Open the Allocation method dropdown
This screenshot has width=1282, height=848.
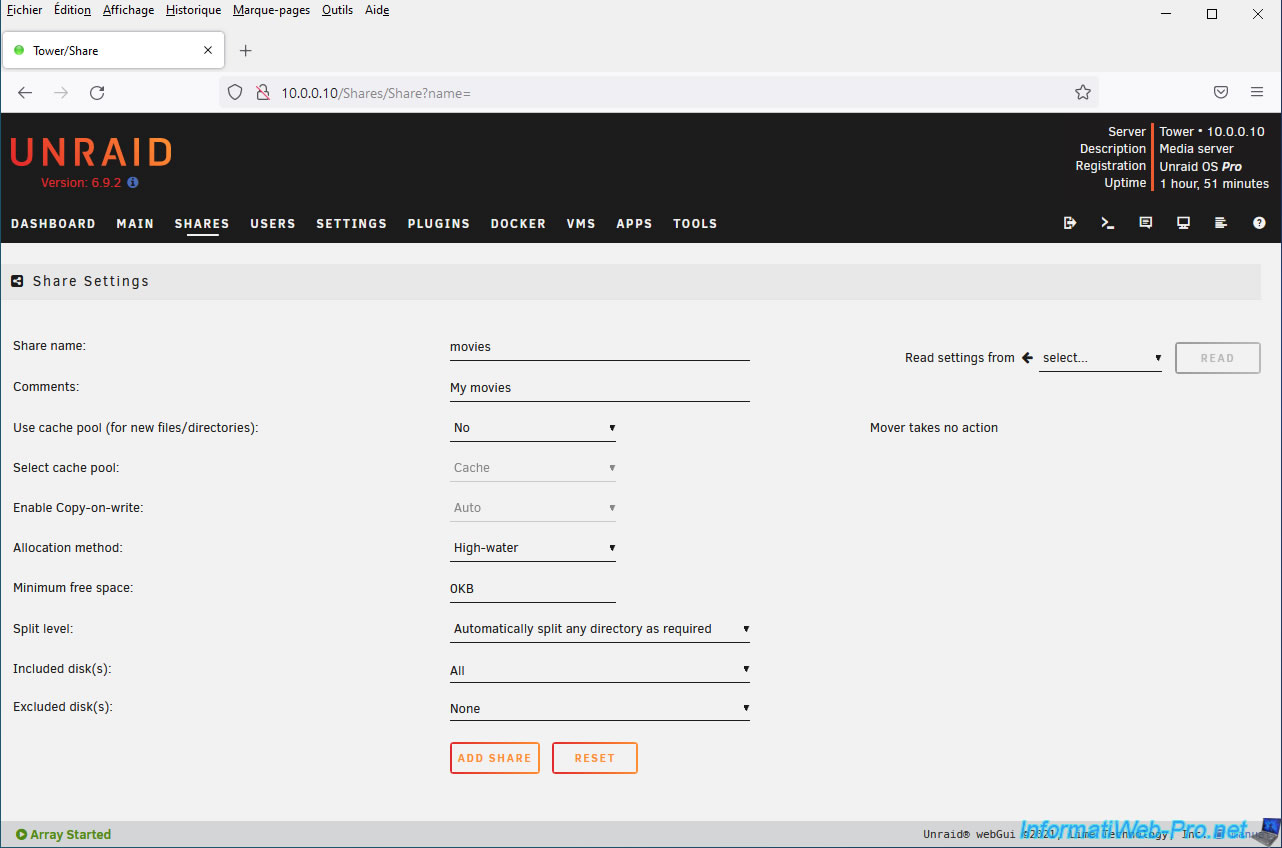pos(532,548)
